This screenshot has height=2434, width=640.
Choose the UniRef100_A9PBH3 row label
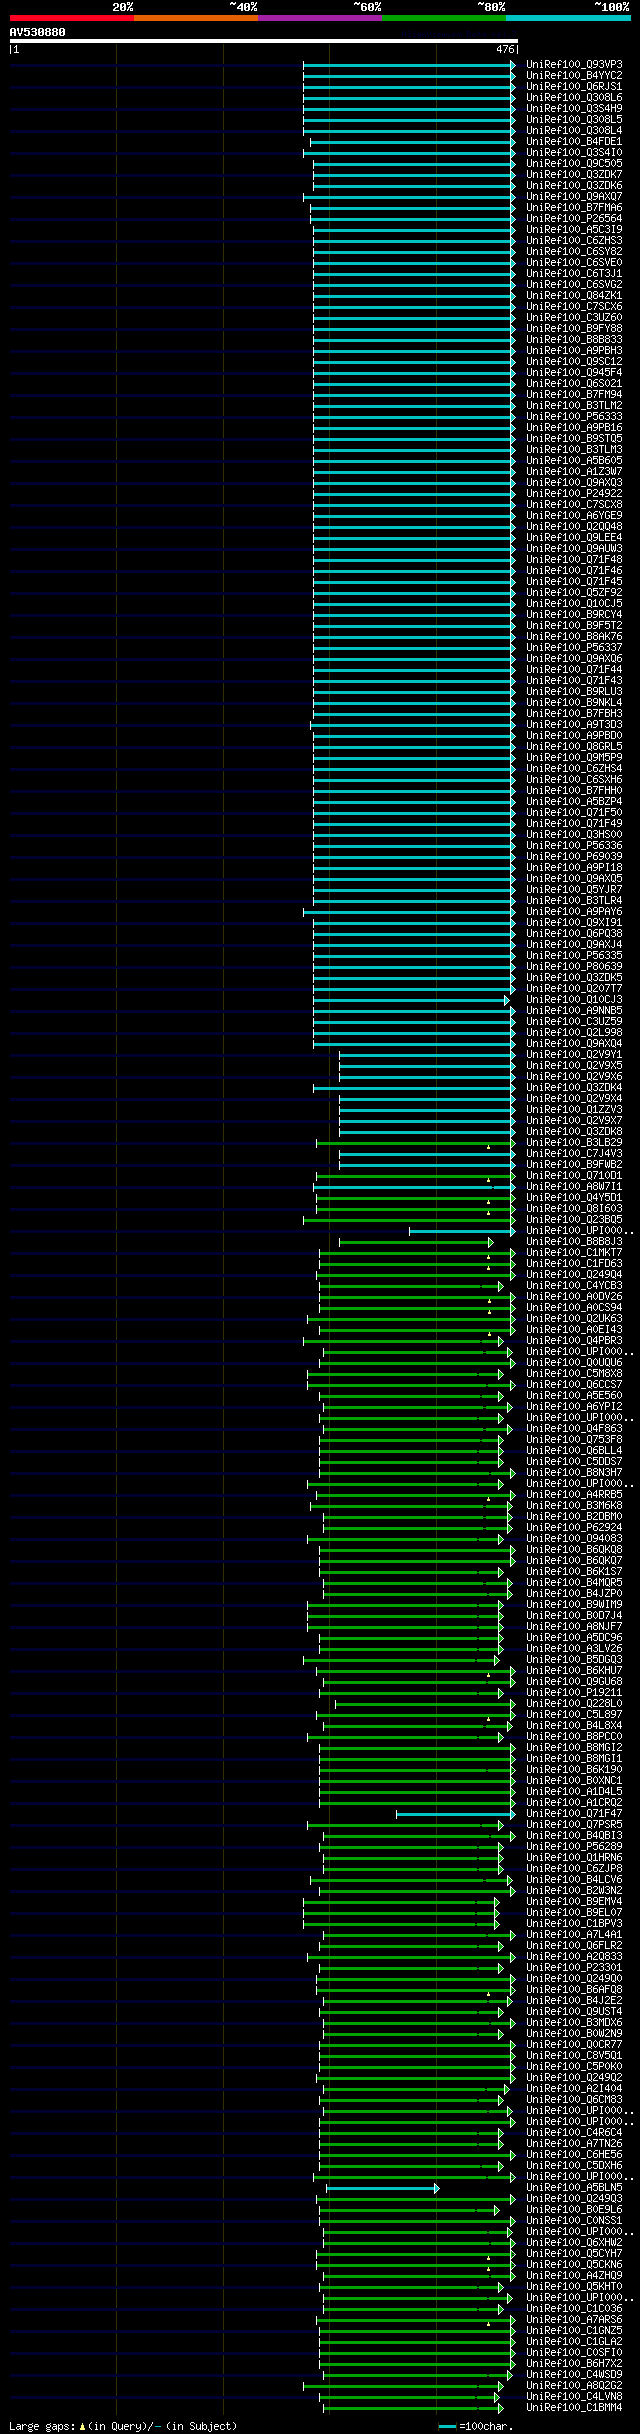click(x=574, y=350)
